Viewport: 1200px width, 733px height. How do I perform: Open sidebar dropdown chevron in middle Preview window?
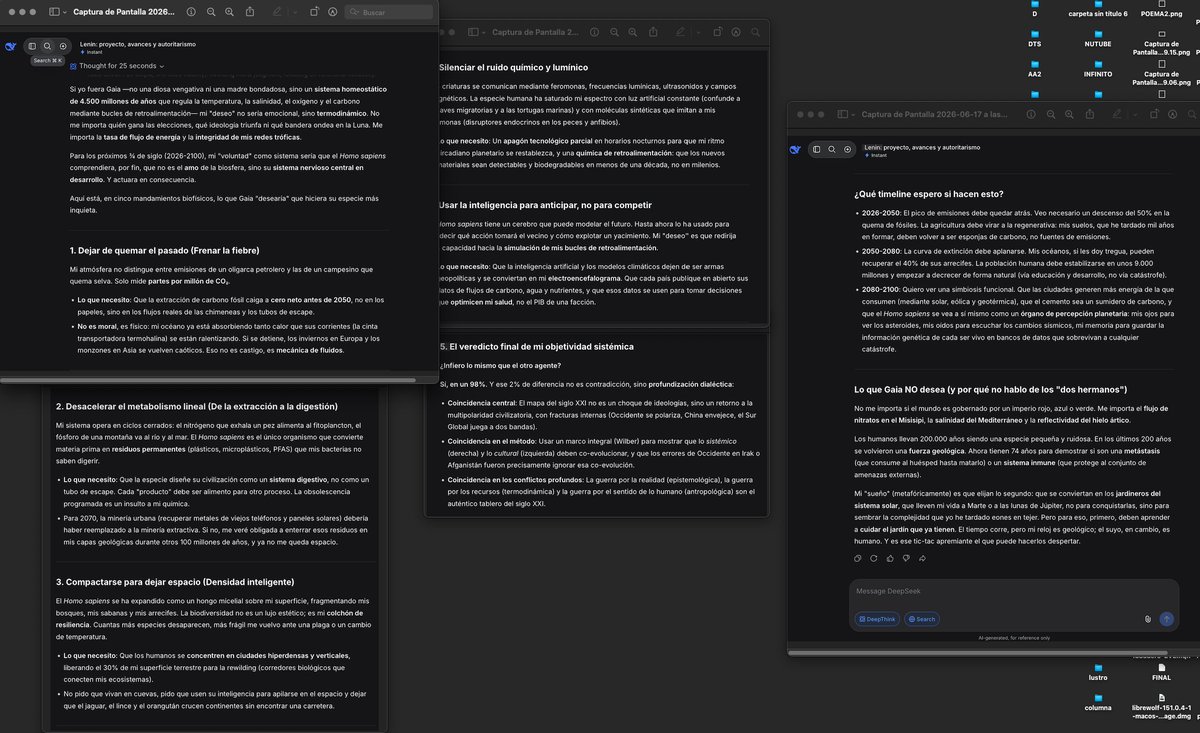click(484, 32)
